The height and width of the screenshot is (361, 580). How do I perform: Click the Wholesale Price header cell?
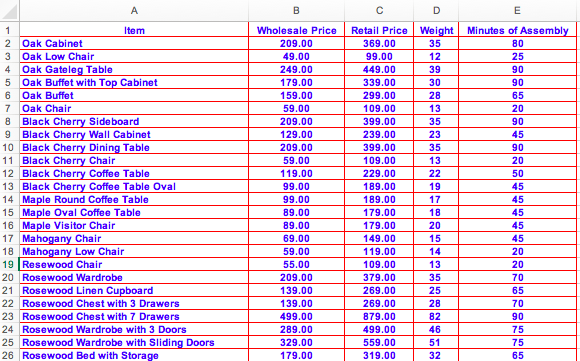click(296, 30)
